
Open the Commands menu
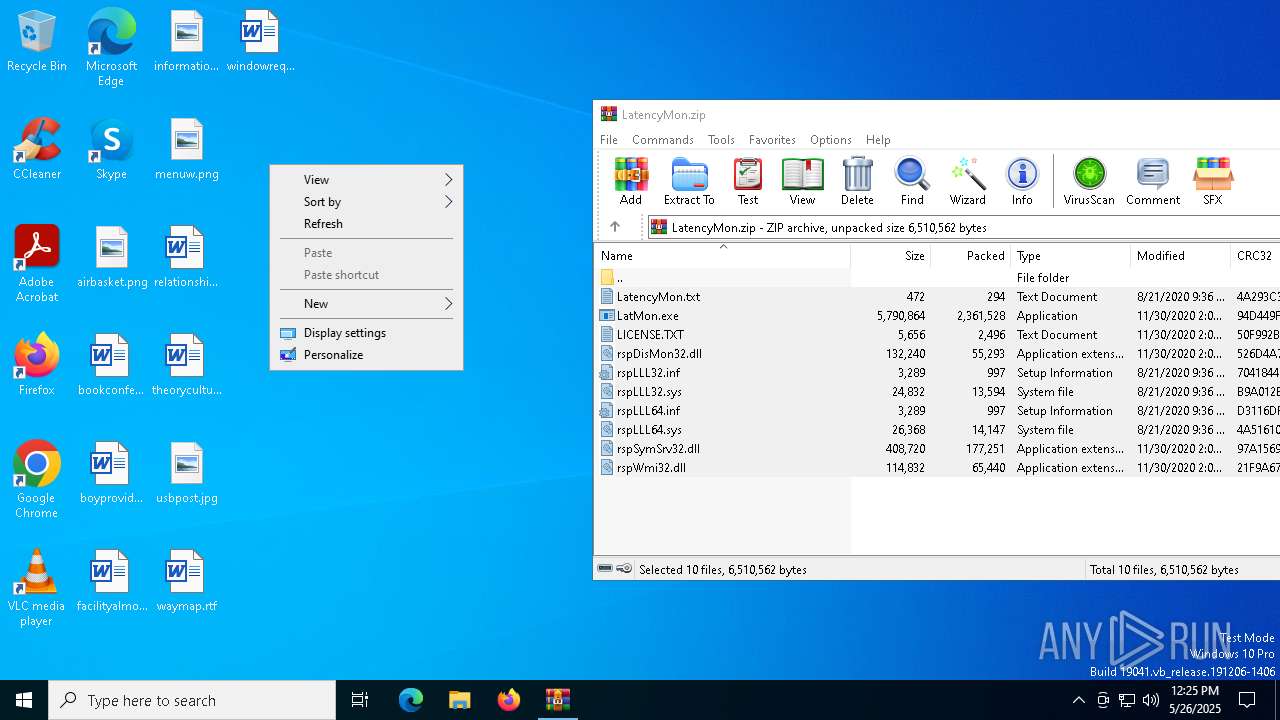pos(663,140)
